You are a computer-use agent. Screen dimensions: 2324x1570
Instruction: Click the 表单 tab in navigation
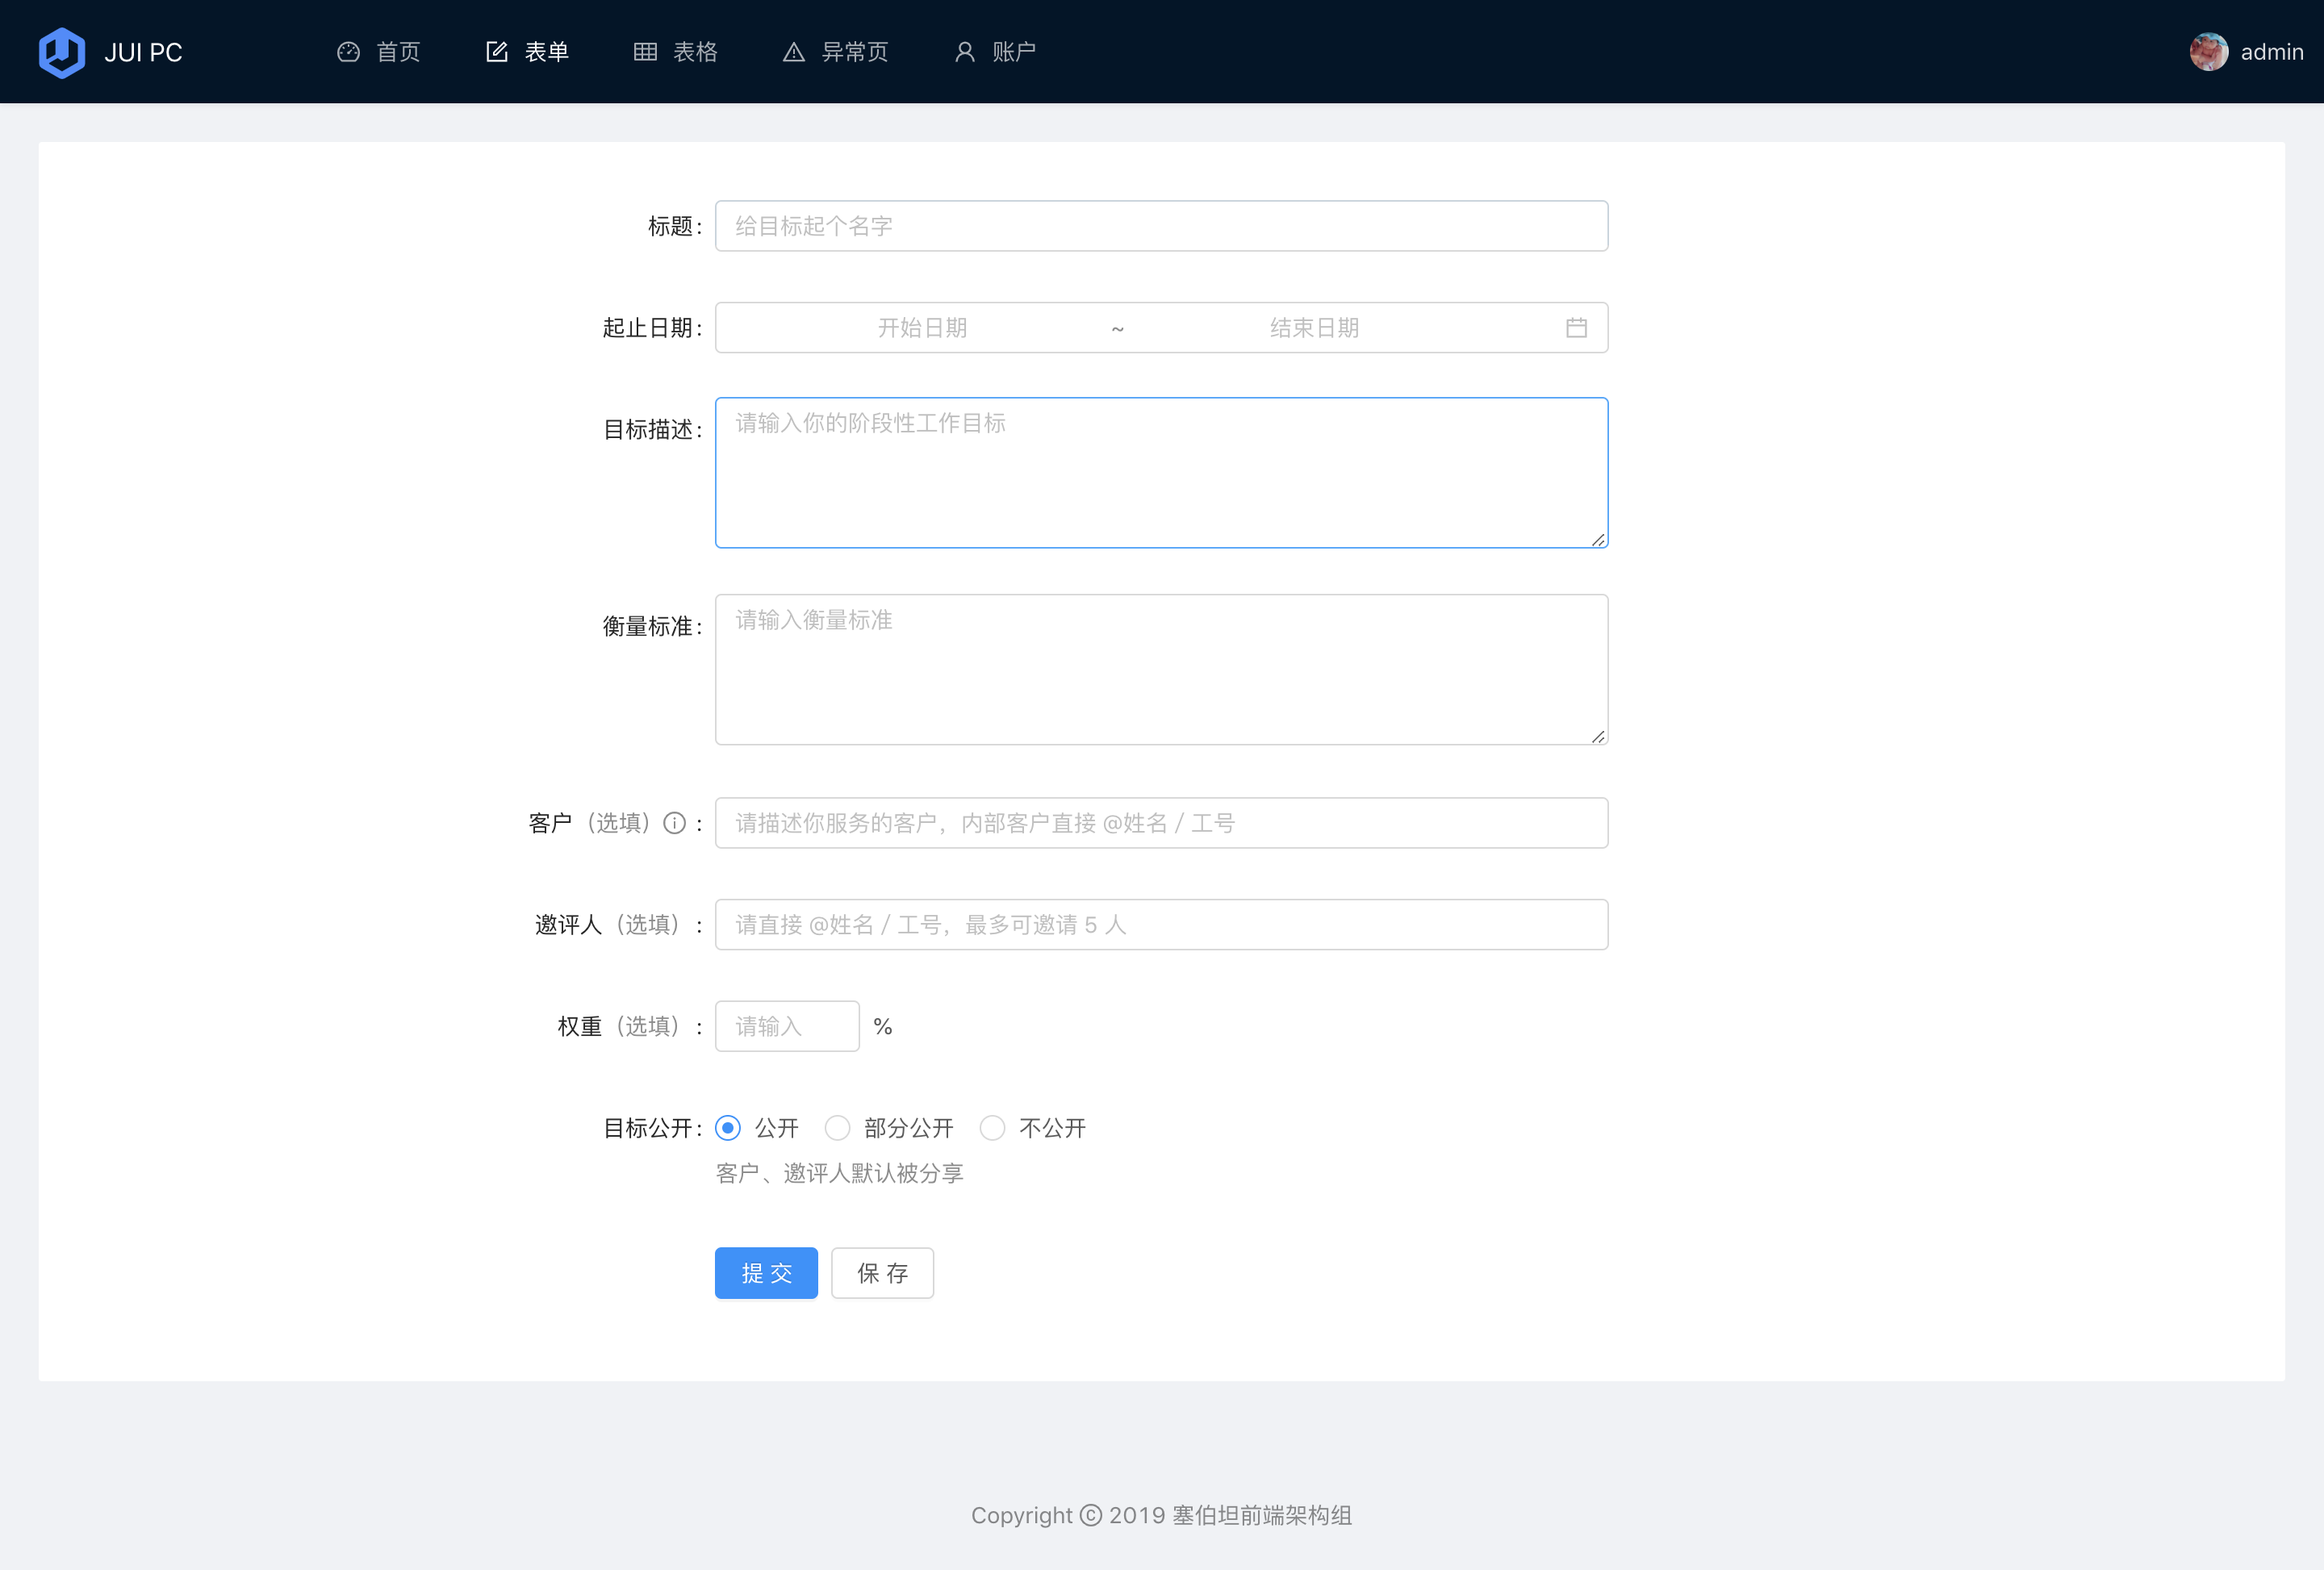[x=526, y=51]
